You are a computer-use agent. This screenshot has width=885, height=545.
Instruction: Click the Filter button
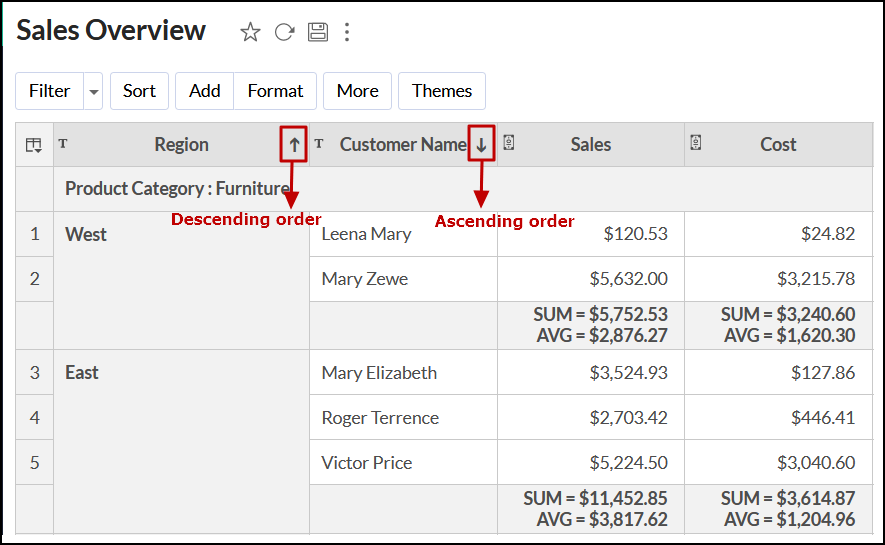click(x=49, y=91)
